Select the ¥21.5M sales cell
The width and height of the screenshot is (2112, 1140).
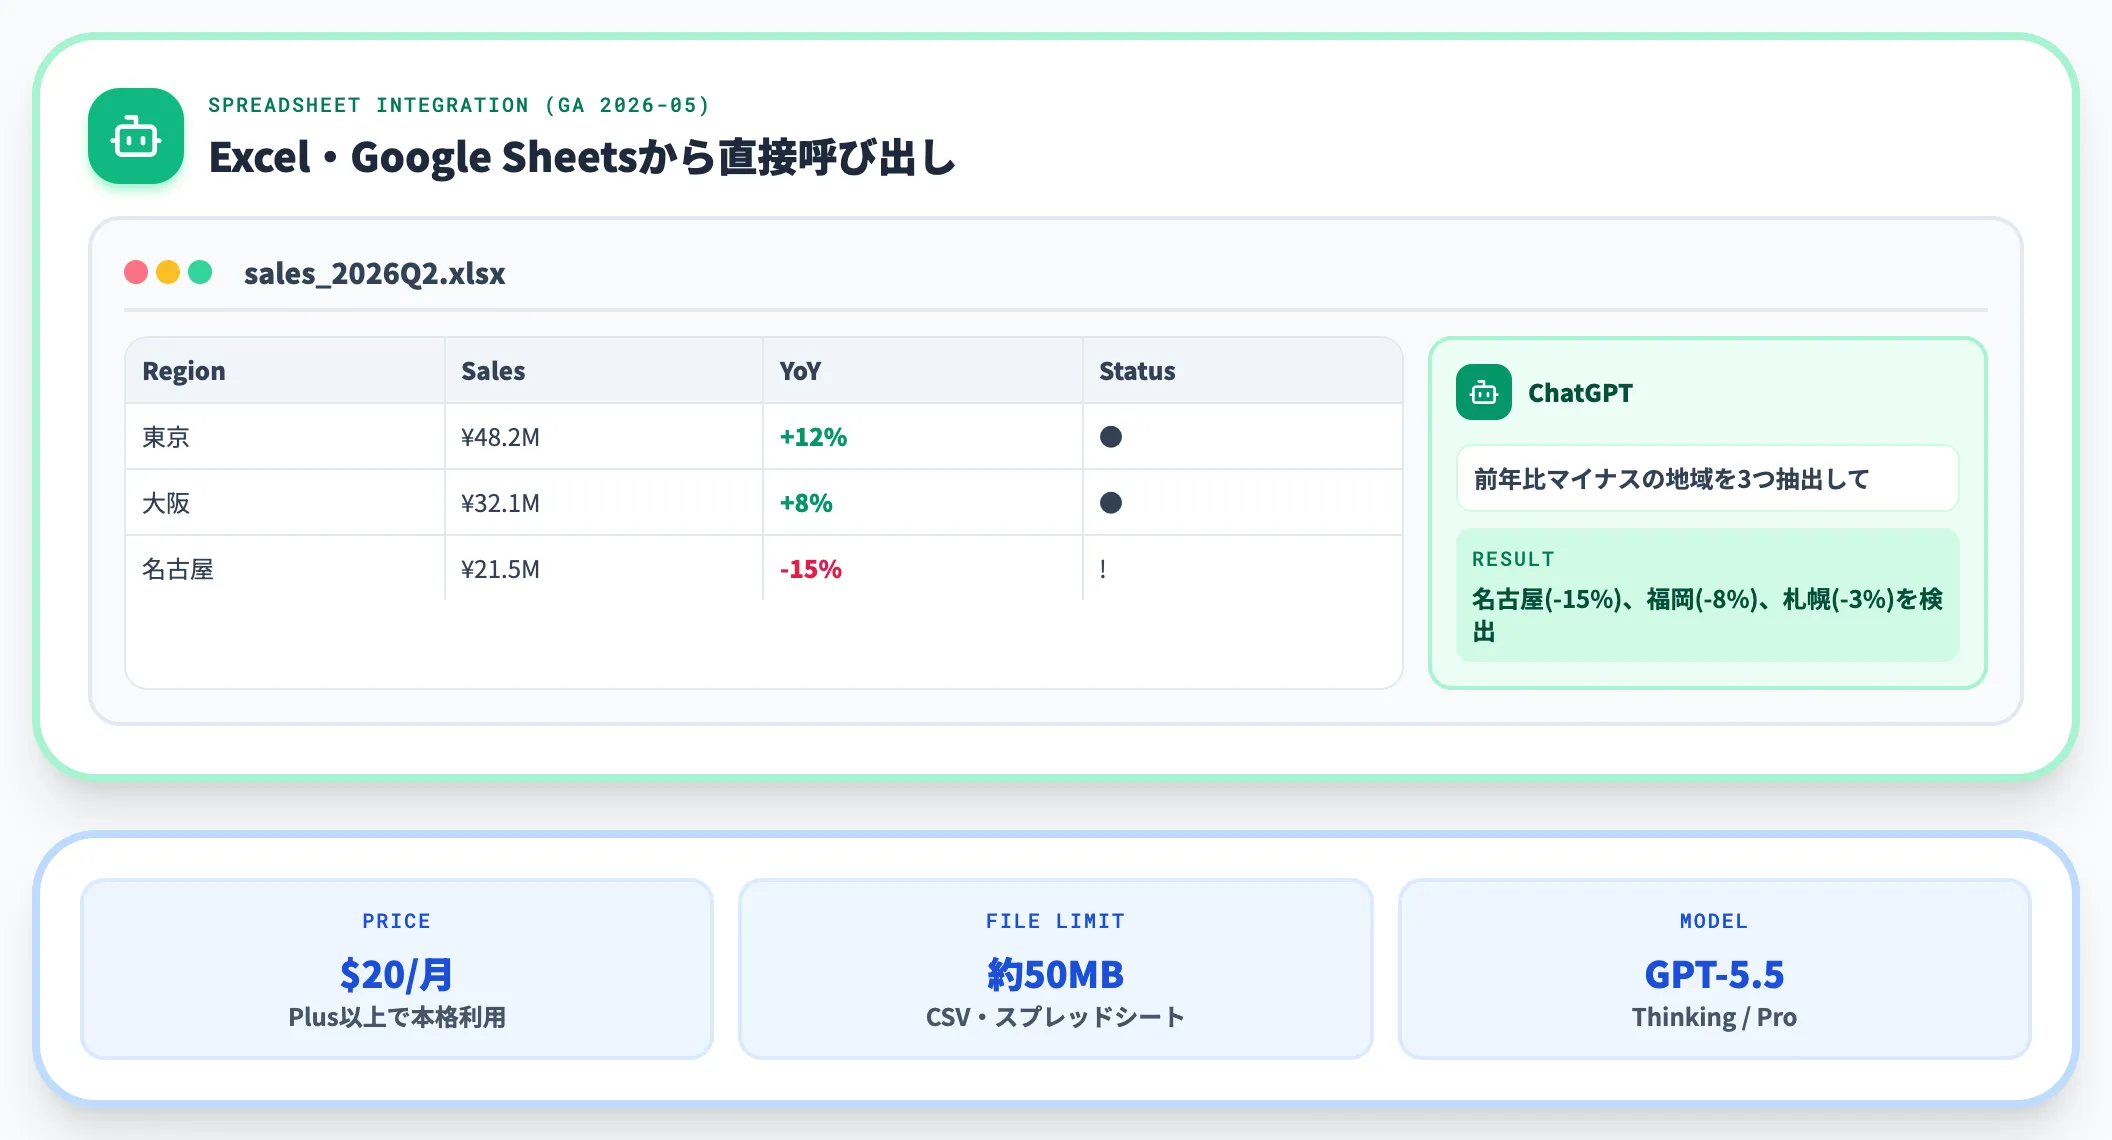[604, 569]
